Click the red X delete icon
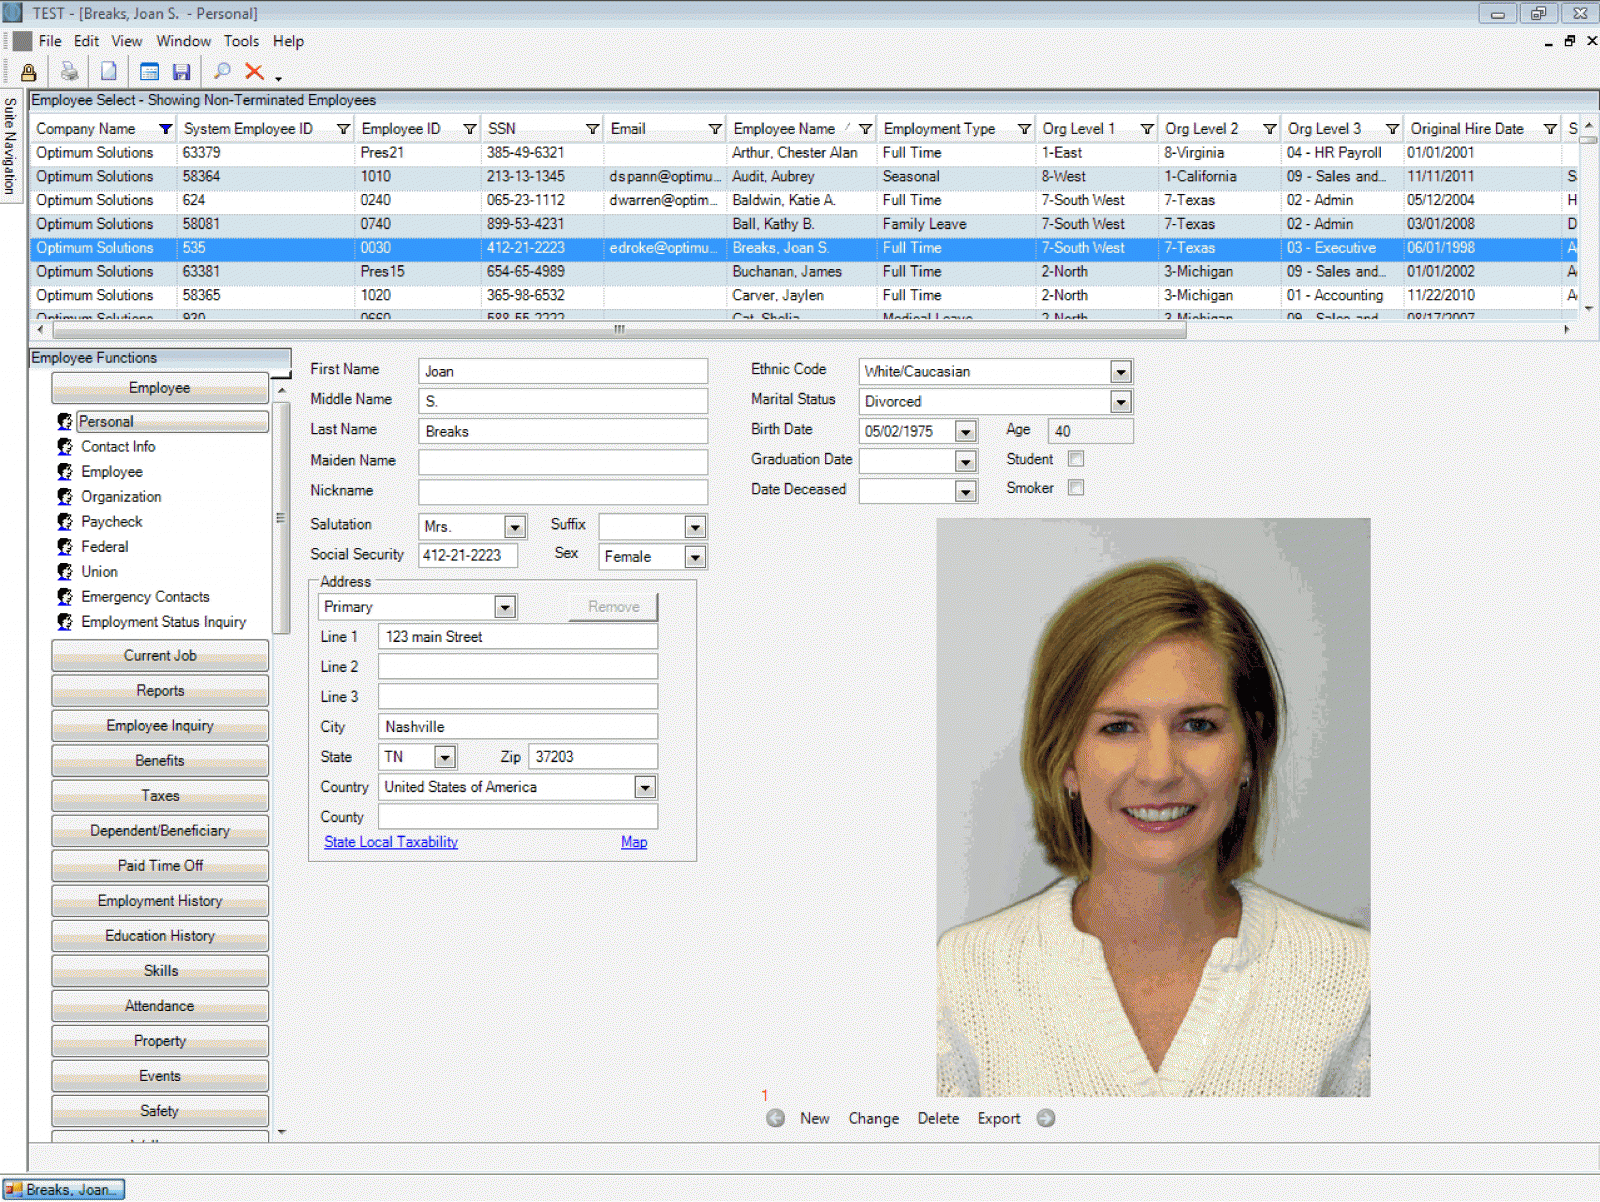The image size is (1600, 1202). [254, 72]
